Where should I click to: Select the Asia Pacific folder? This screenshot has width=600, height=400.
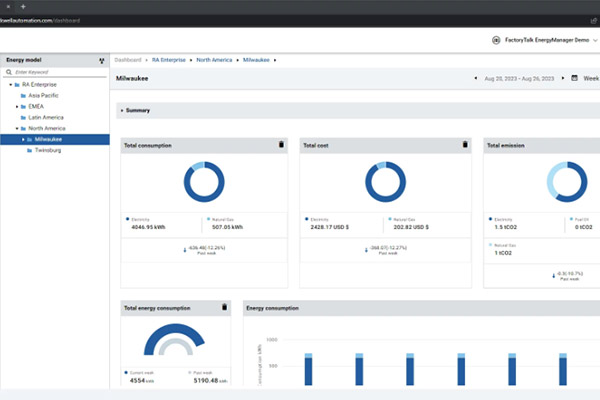(x=43, y=95)
